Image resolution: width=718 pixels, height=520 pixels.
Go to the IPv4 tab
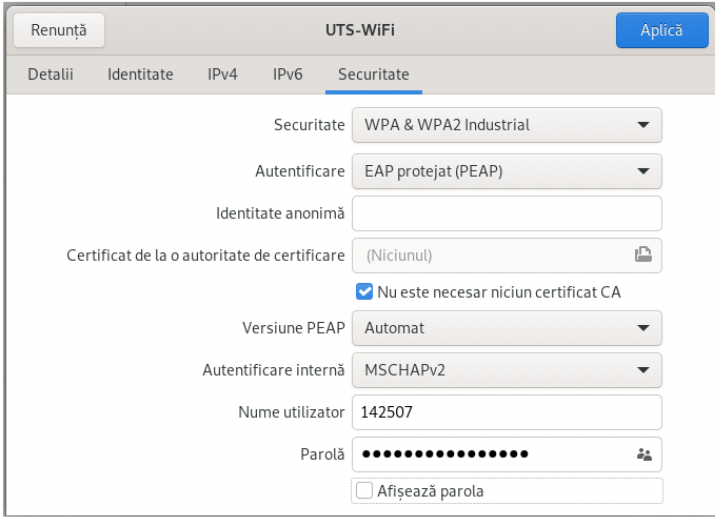pyautogui.click(x=222, y=74)
